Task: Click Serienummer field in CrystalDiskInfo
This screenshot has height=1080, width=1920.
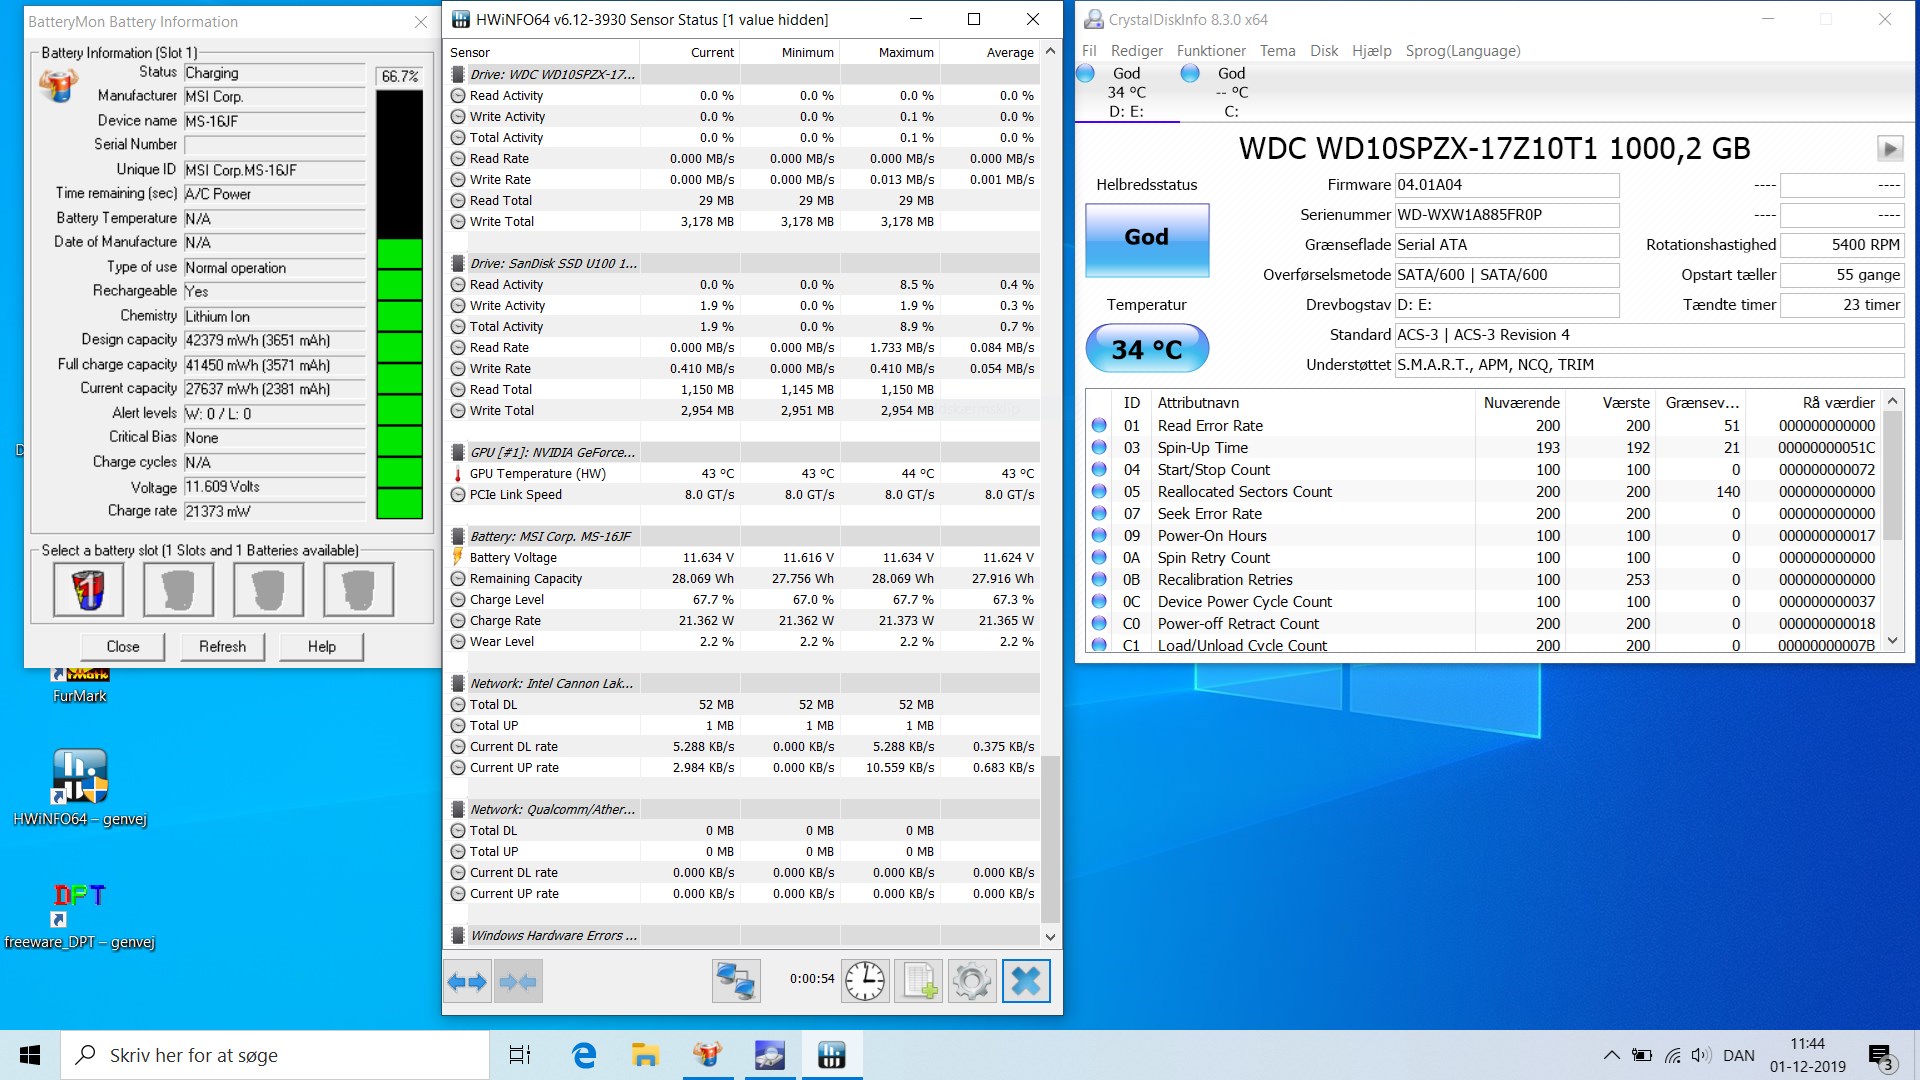Action: (1507, 215)
